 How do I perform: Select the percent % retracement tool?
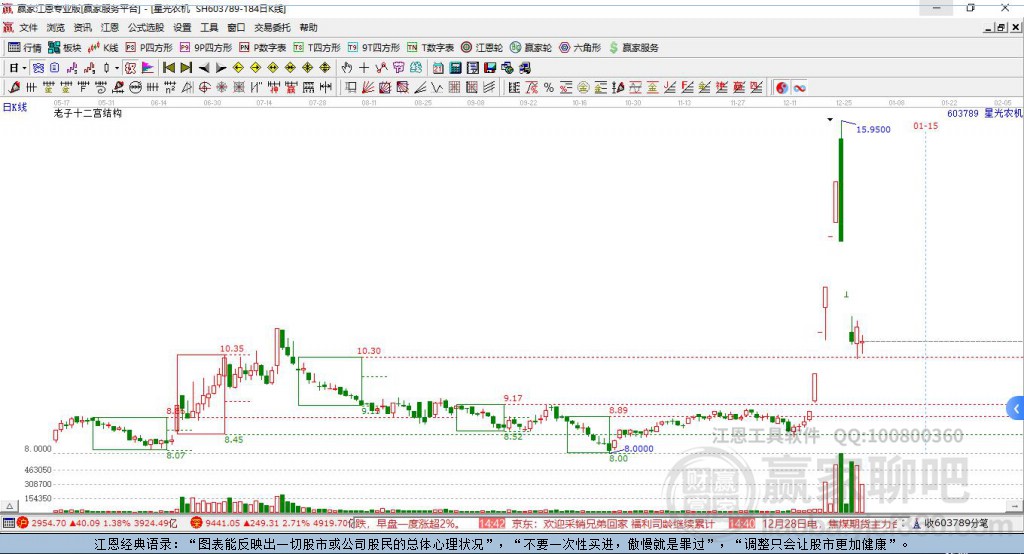549,88
